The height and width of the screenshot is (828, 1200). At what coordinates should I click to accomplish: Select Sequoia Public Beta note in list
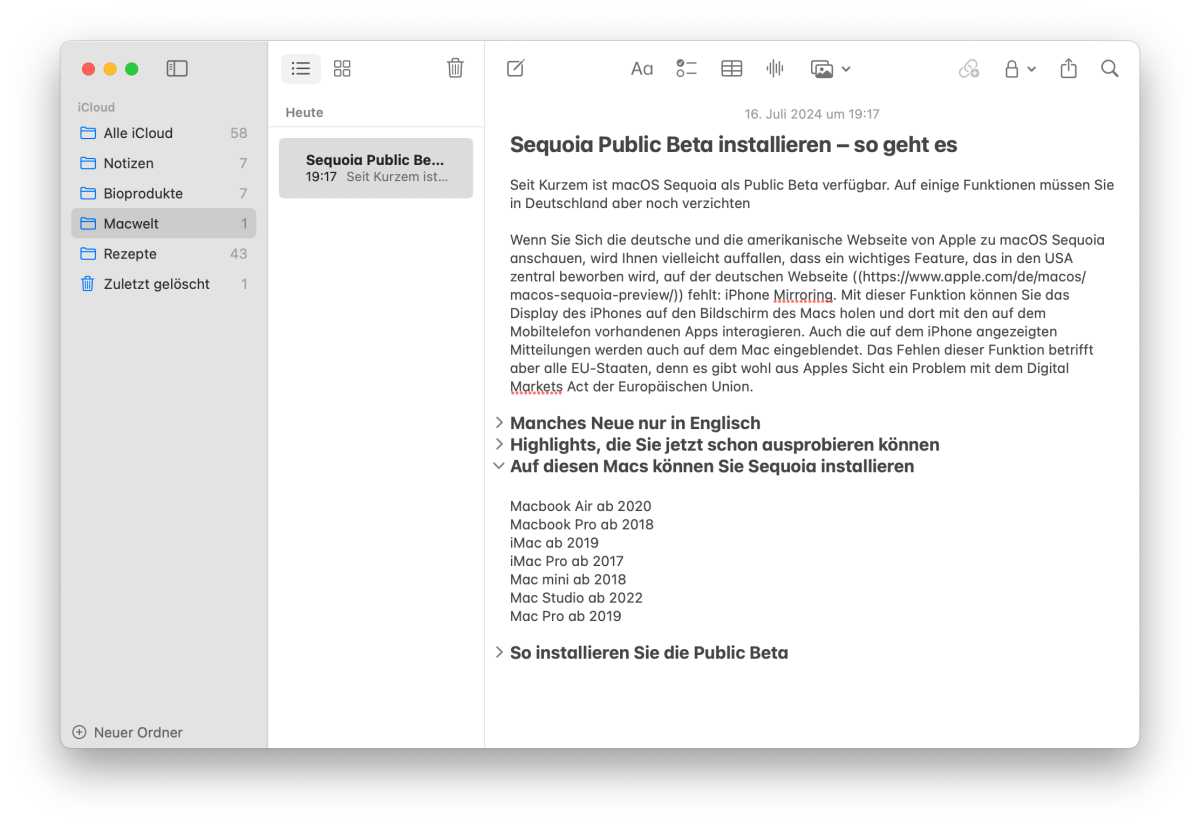coord(376,168)
